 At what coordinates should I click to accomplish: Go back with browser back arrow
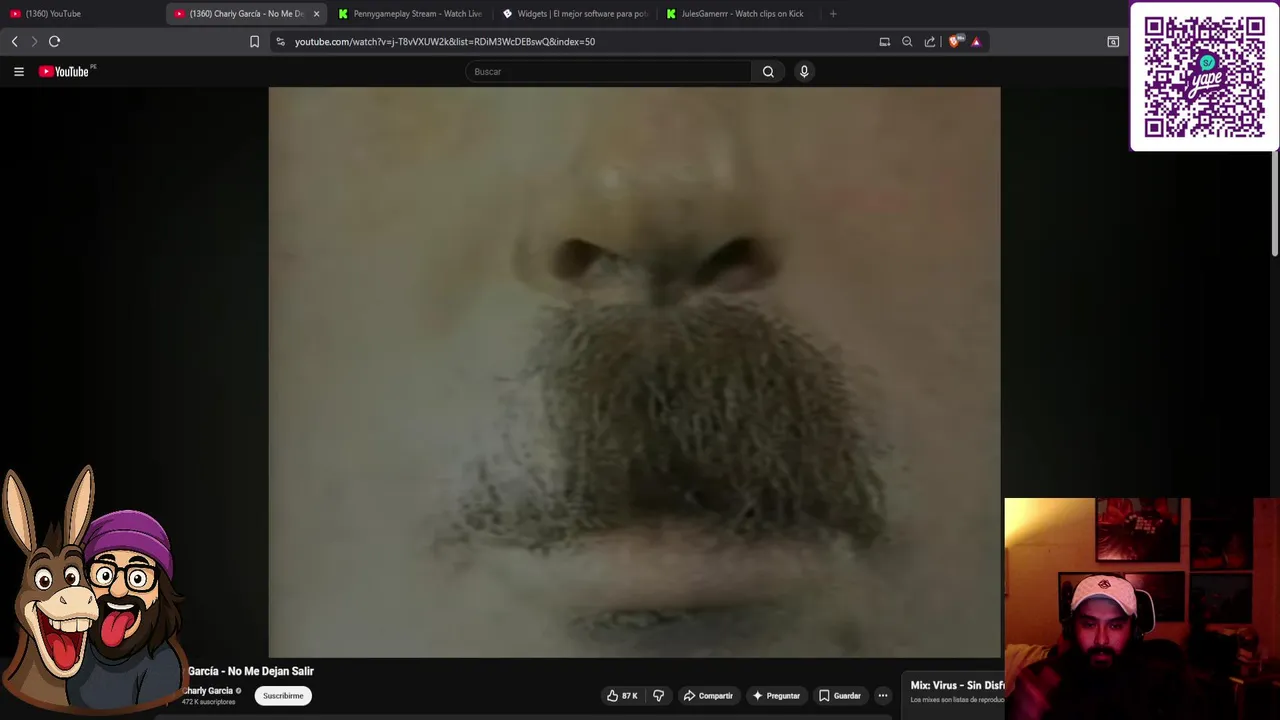14,41
